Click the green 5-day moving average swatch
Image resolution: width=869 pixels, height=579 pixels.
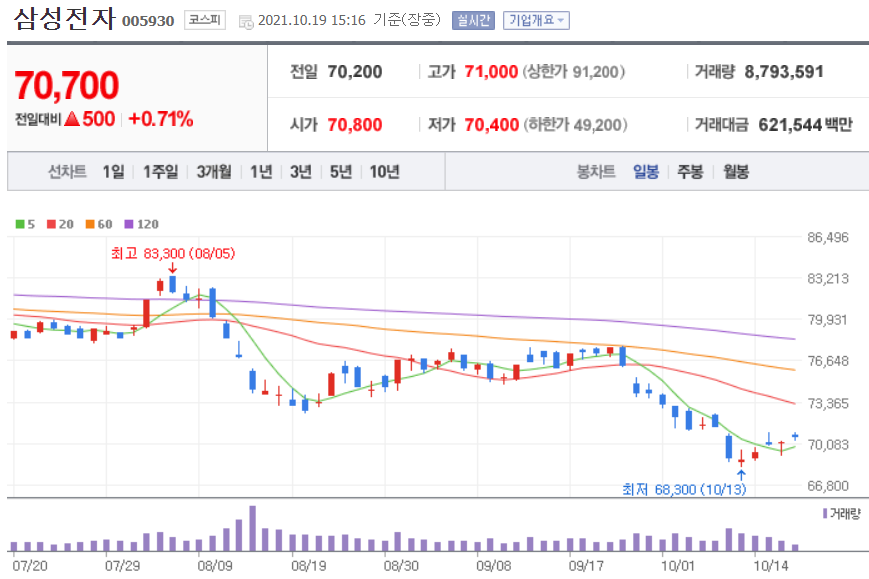pos(20,224)
